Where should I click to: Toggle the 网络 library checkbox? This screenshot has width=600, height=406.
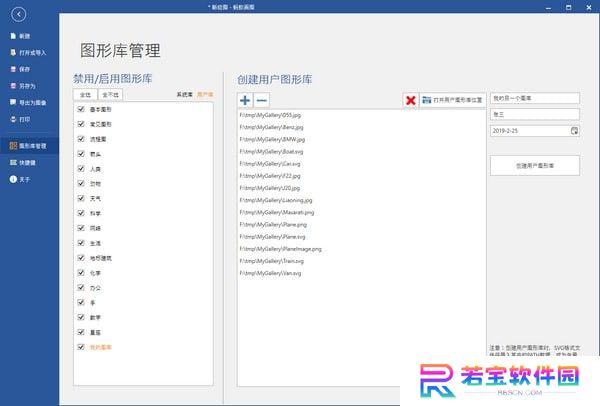click(x=81, y=228)
